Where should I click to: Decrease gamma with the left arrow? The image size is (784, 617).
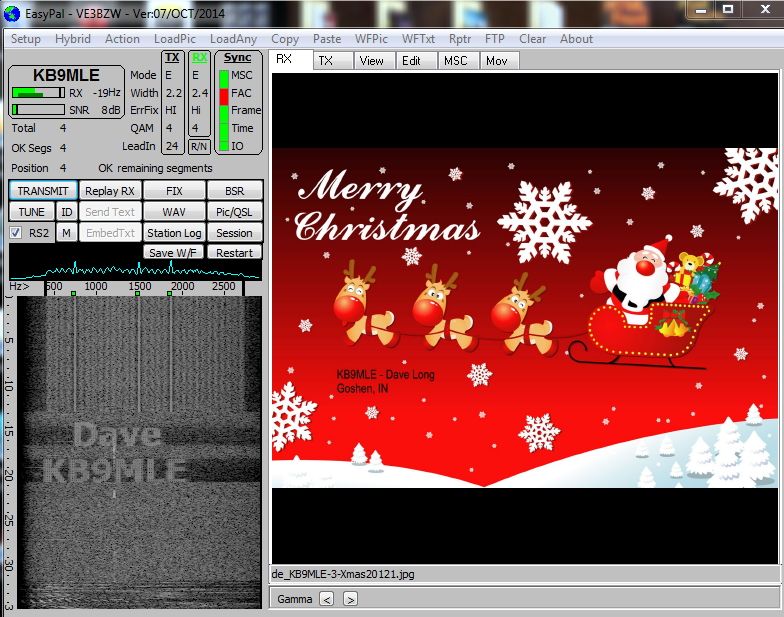coord(326,599)
